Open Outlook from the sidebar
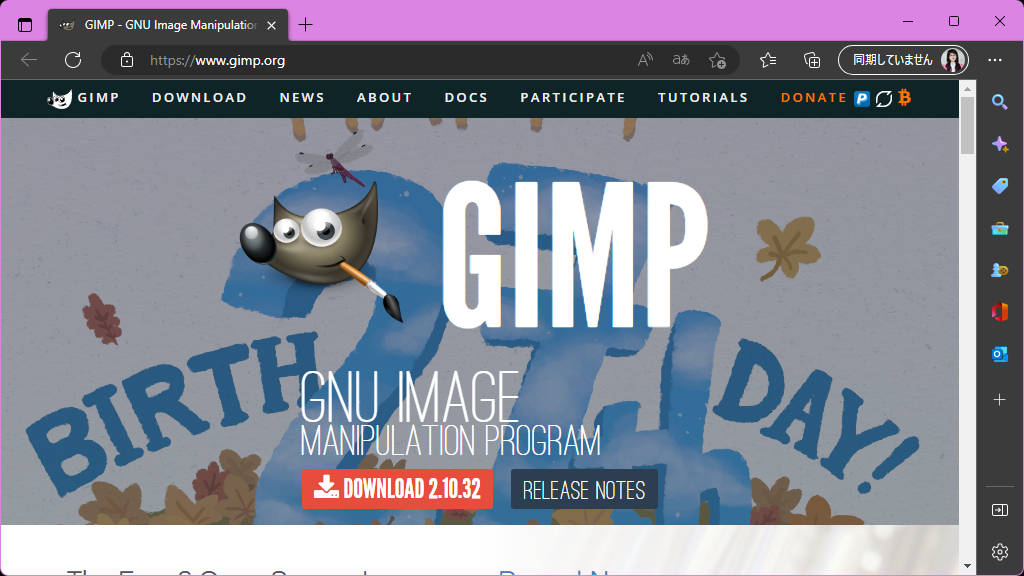 999,353
